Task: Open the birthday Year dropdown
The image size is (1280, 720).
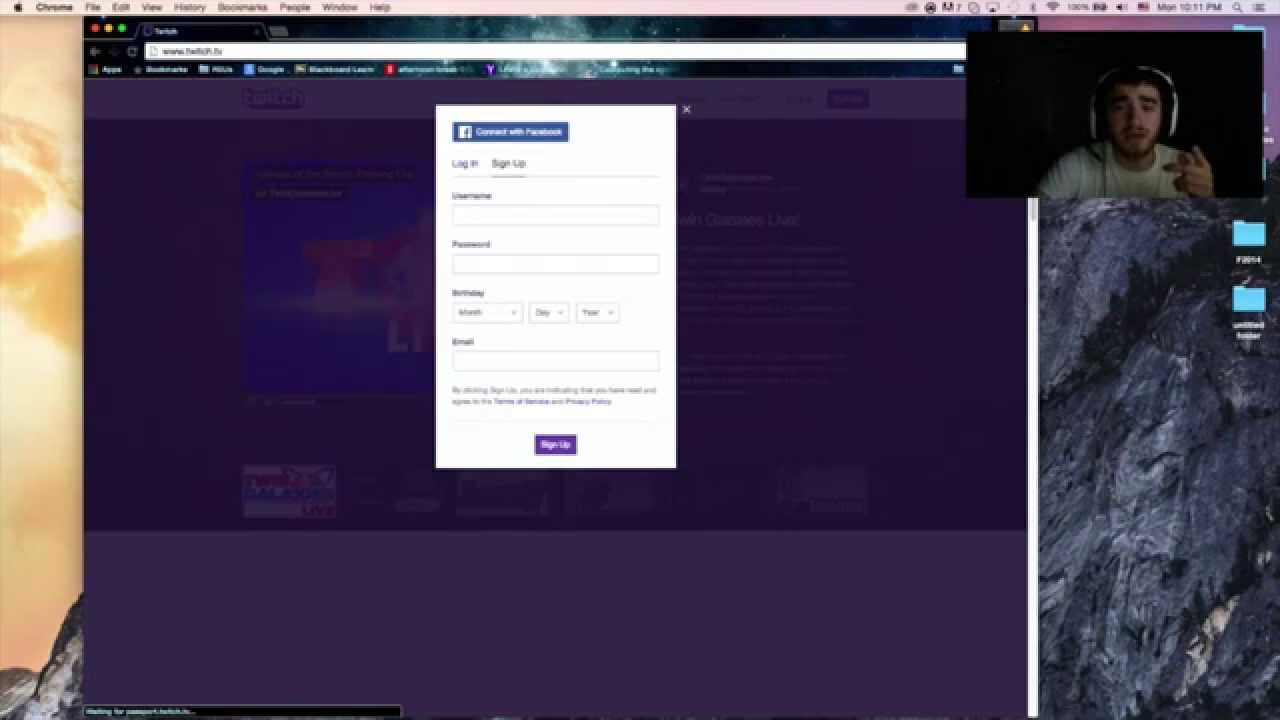Action: click(597, 313)
